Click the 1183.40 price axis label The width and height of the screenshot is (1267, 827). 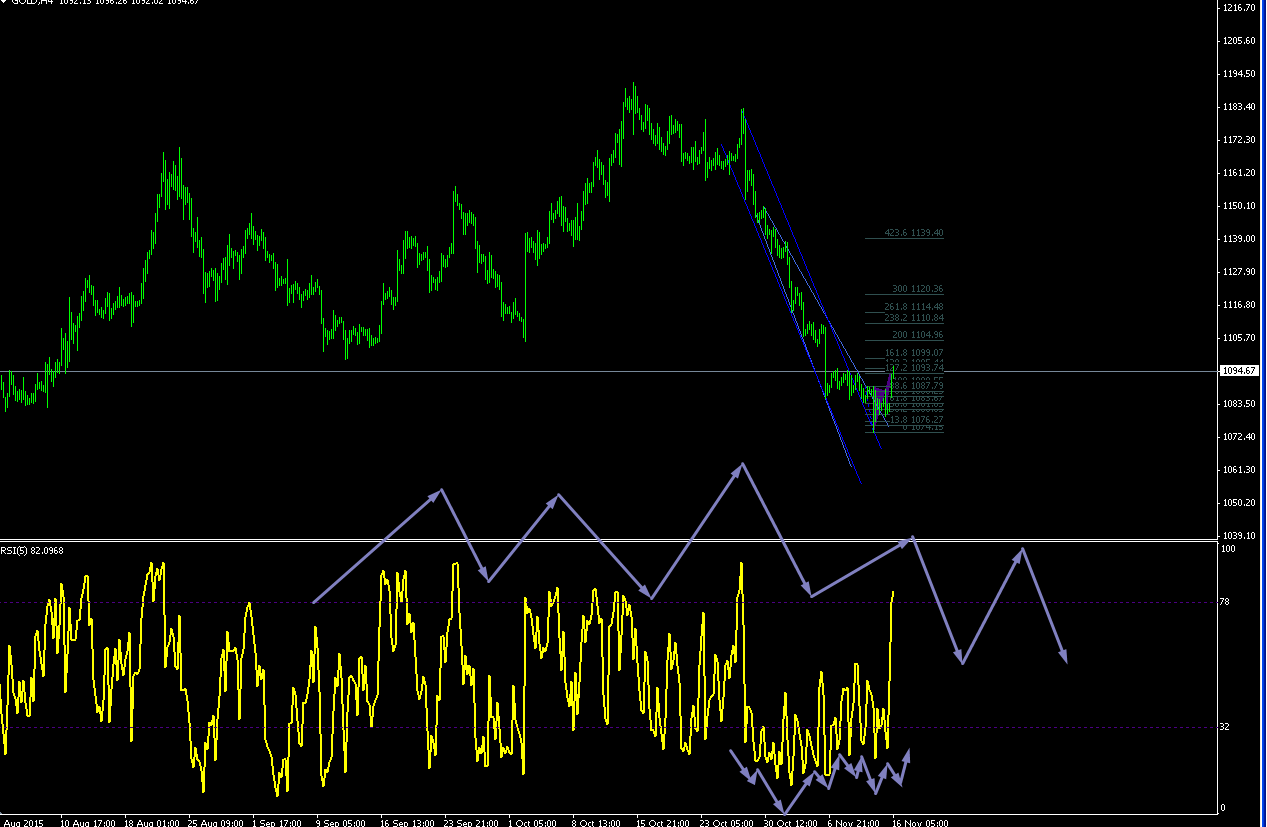pyautogui.click(x=1241, y=106)
